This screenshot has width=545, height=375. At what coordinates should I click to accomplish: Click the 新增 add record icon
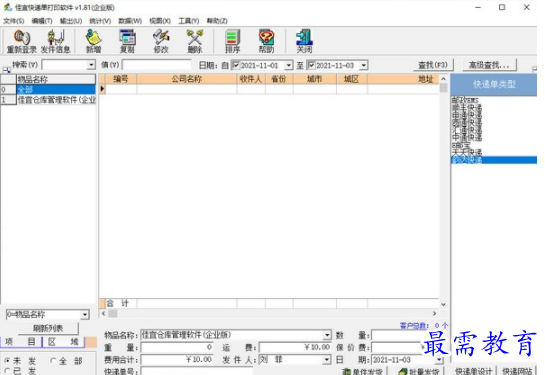[93, 41]
